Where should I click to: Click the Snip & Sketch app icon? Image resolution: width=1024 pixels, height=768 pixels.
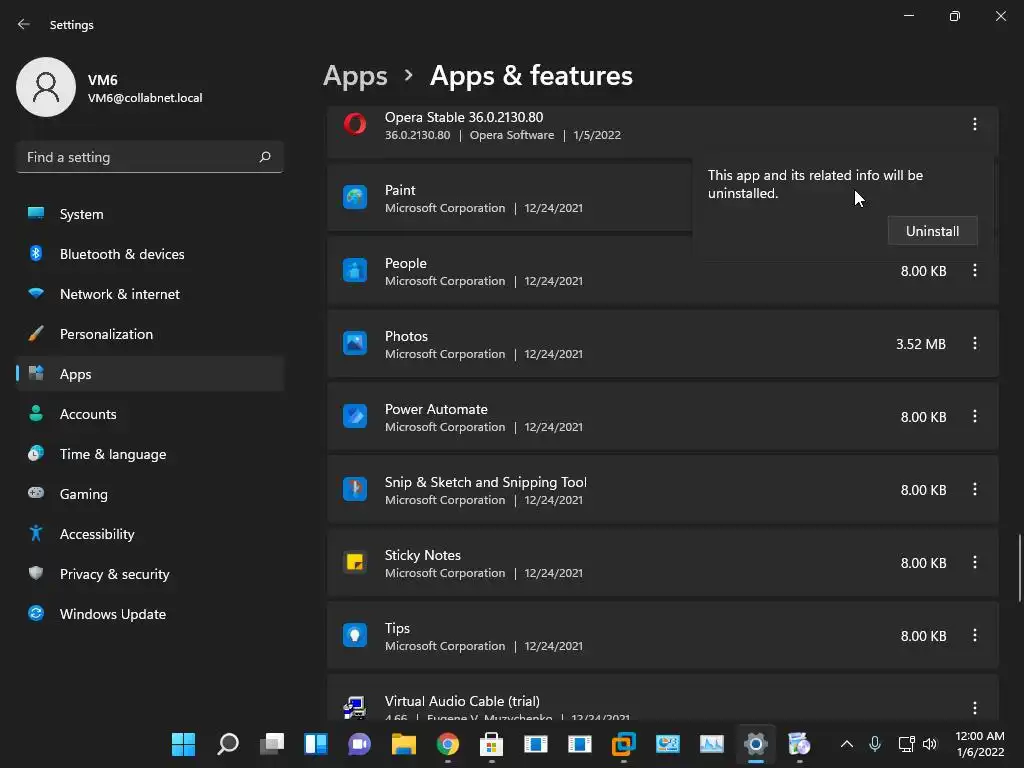355,489
